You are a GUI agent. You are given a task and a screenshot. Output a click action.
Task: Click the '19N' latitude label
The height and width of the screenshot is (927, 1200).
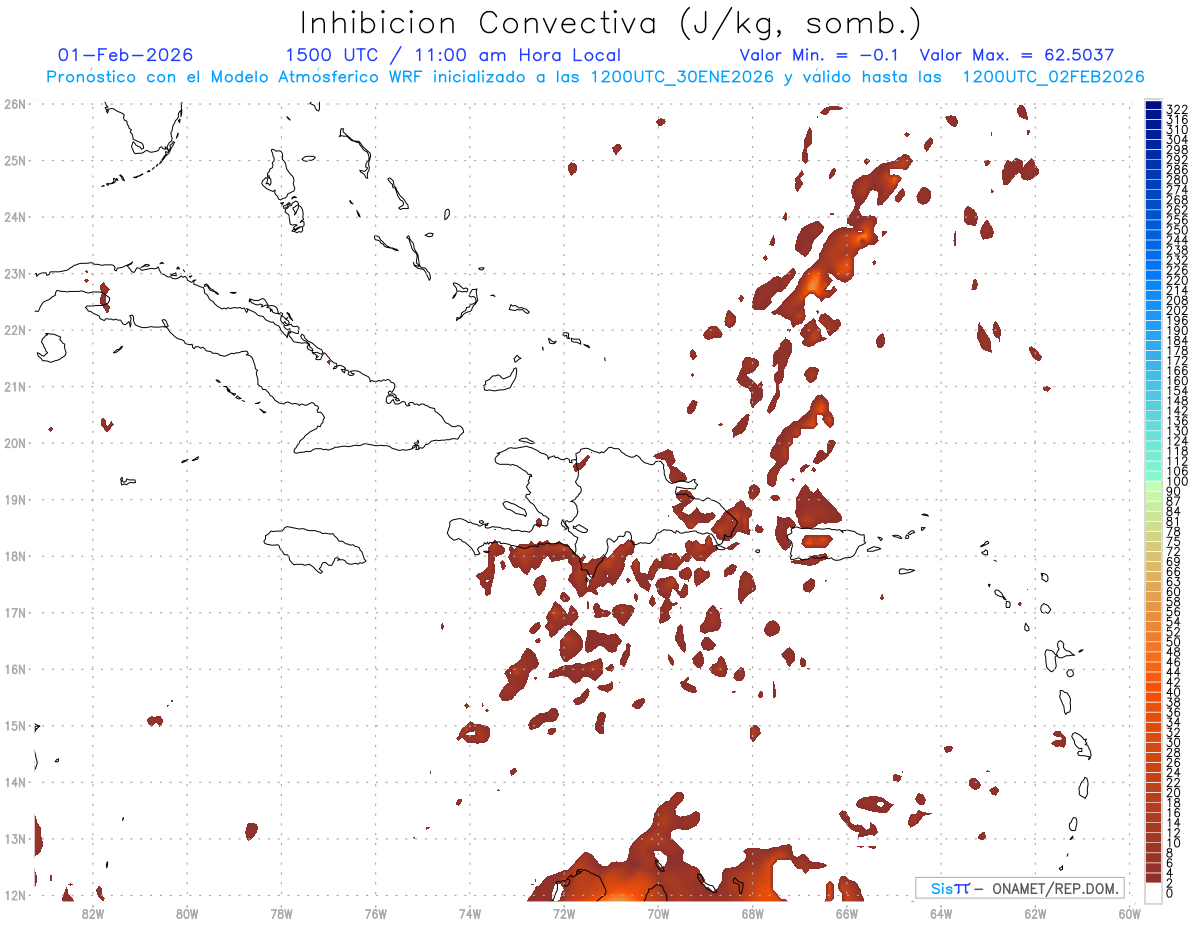click(x=15, y=499)
